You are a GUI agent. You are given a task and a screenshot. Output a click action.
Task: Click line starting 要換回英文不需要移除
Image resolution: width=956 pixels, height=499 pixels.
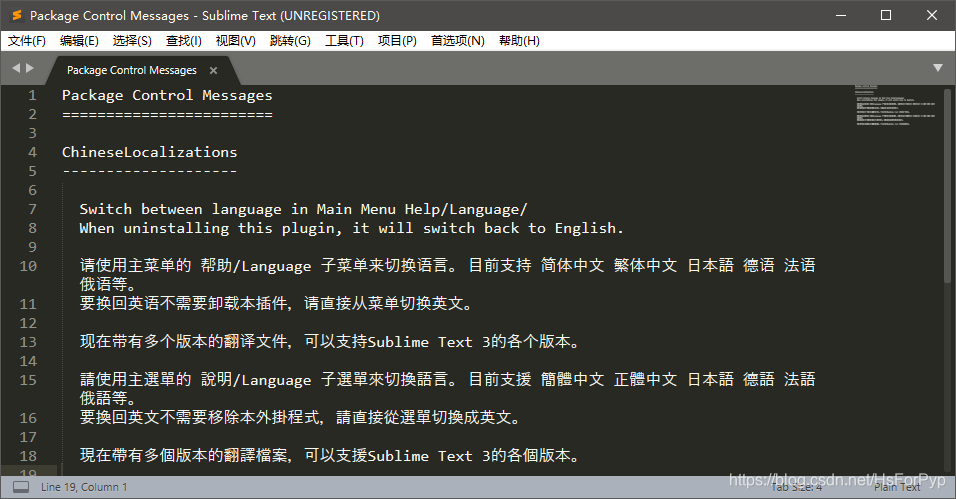pos(301,418)
